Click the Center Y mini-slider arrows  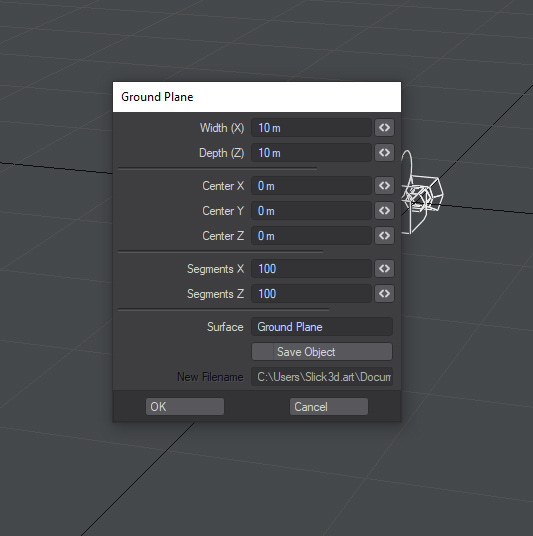click(384, 211)
